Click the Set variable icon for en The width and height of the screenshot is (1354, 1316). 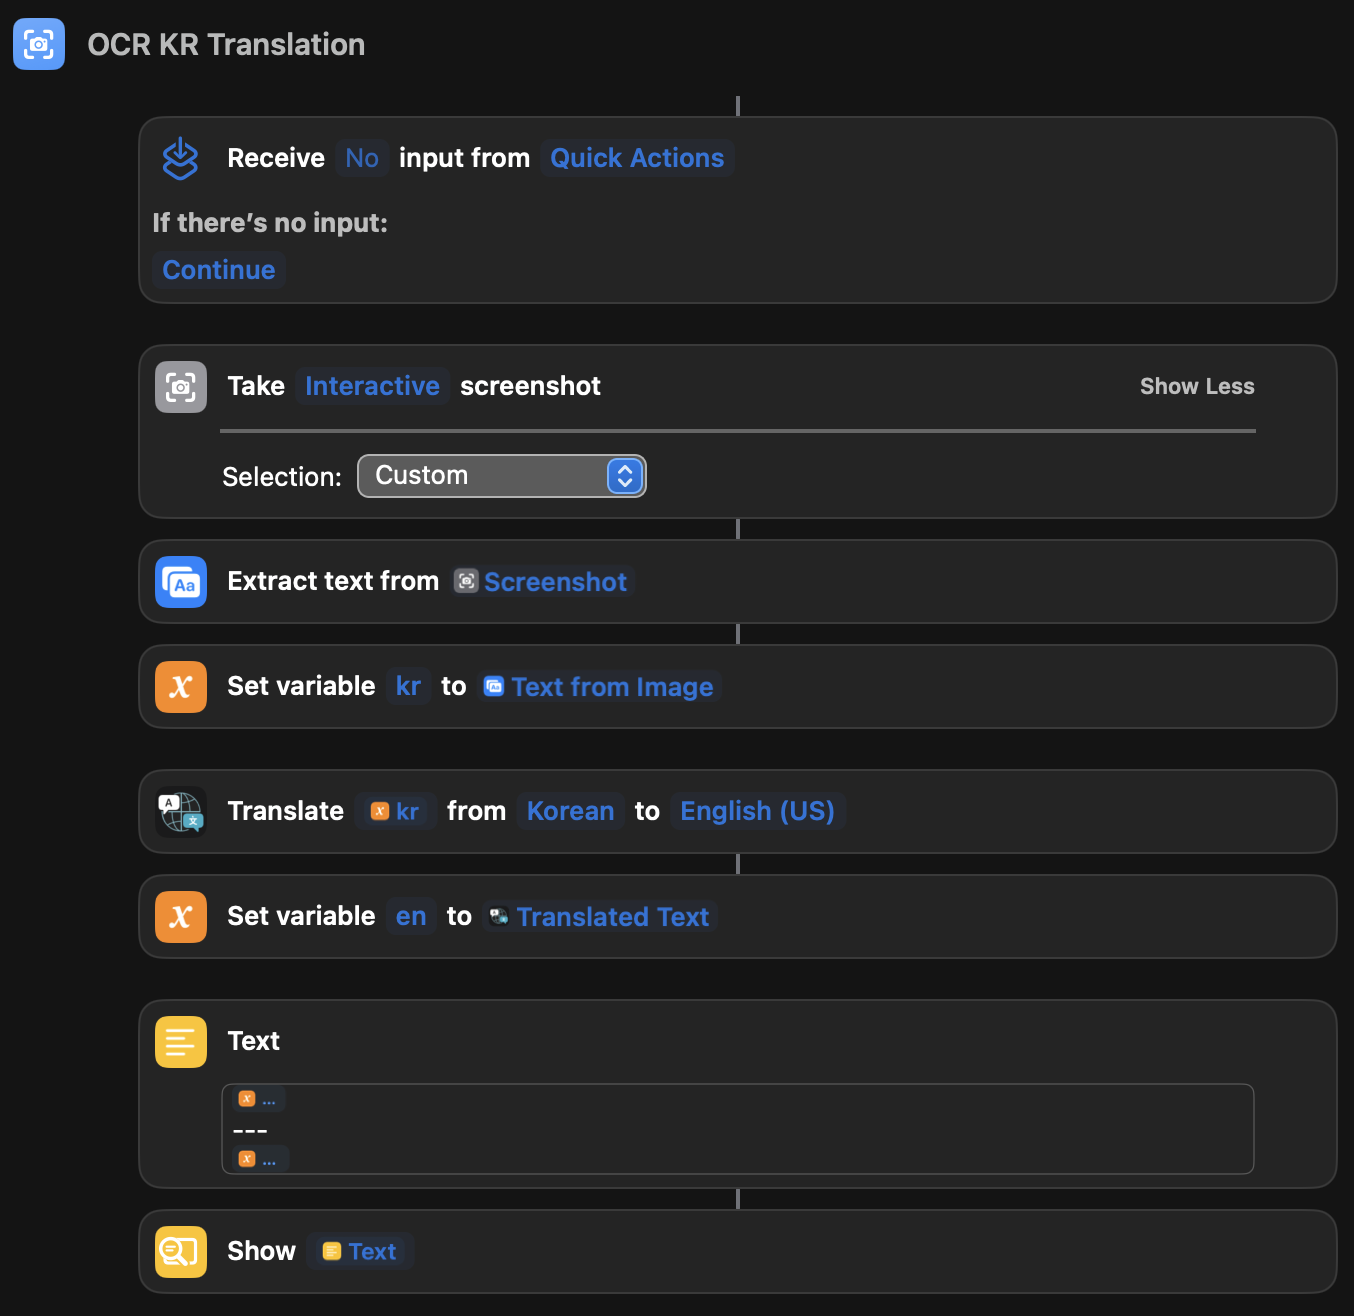(x=180, y=917)
